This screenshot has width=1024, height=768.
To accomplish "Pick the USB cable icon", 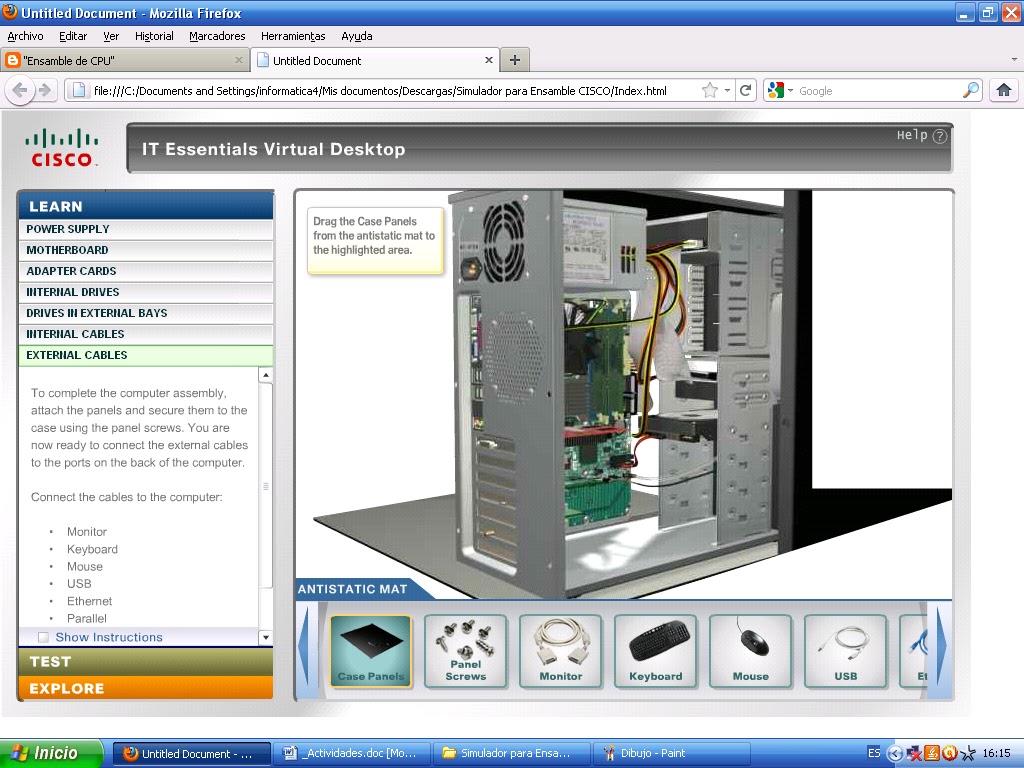I will click(845, 651).
